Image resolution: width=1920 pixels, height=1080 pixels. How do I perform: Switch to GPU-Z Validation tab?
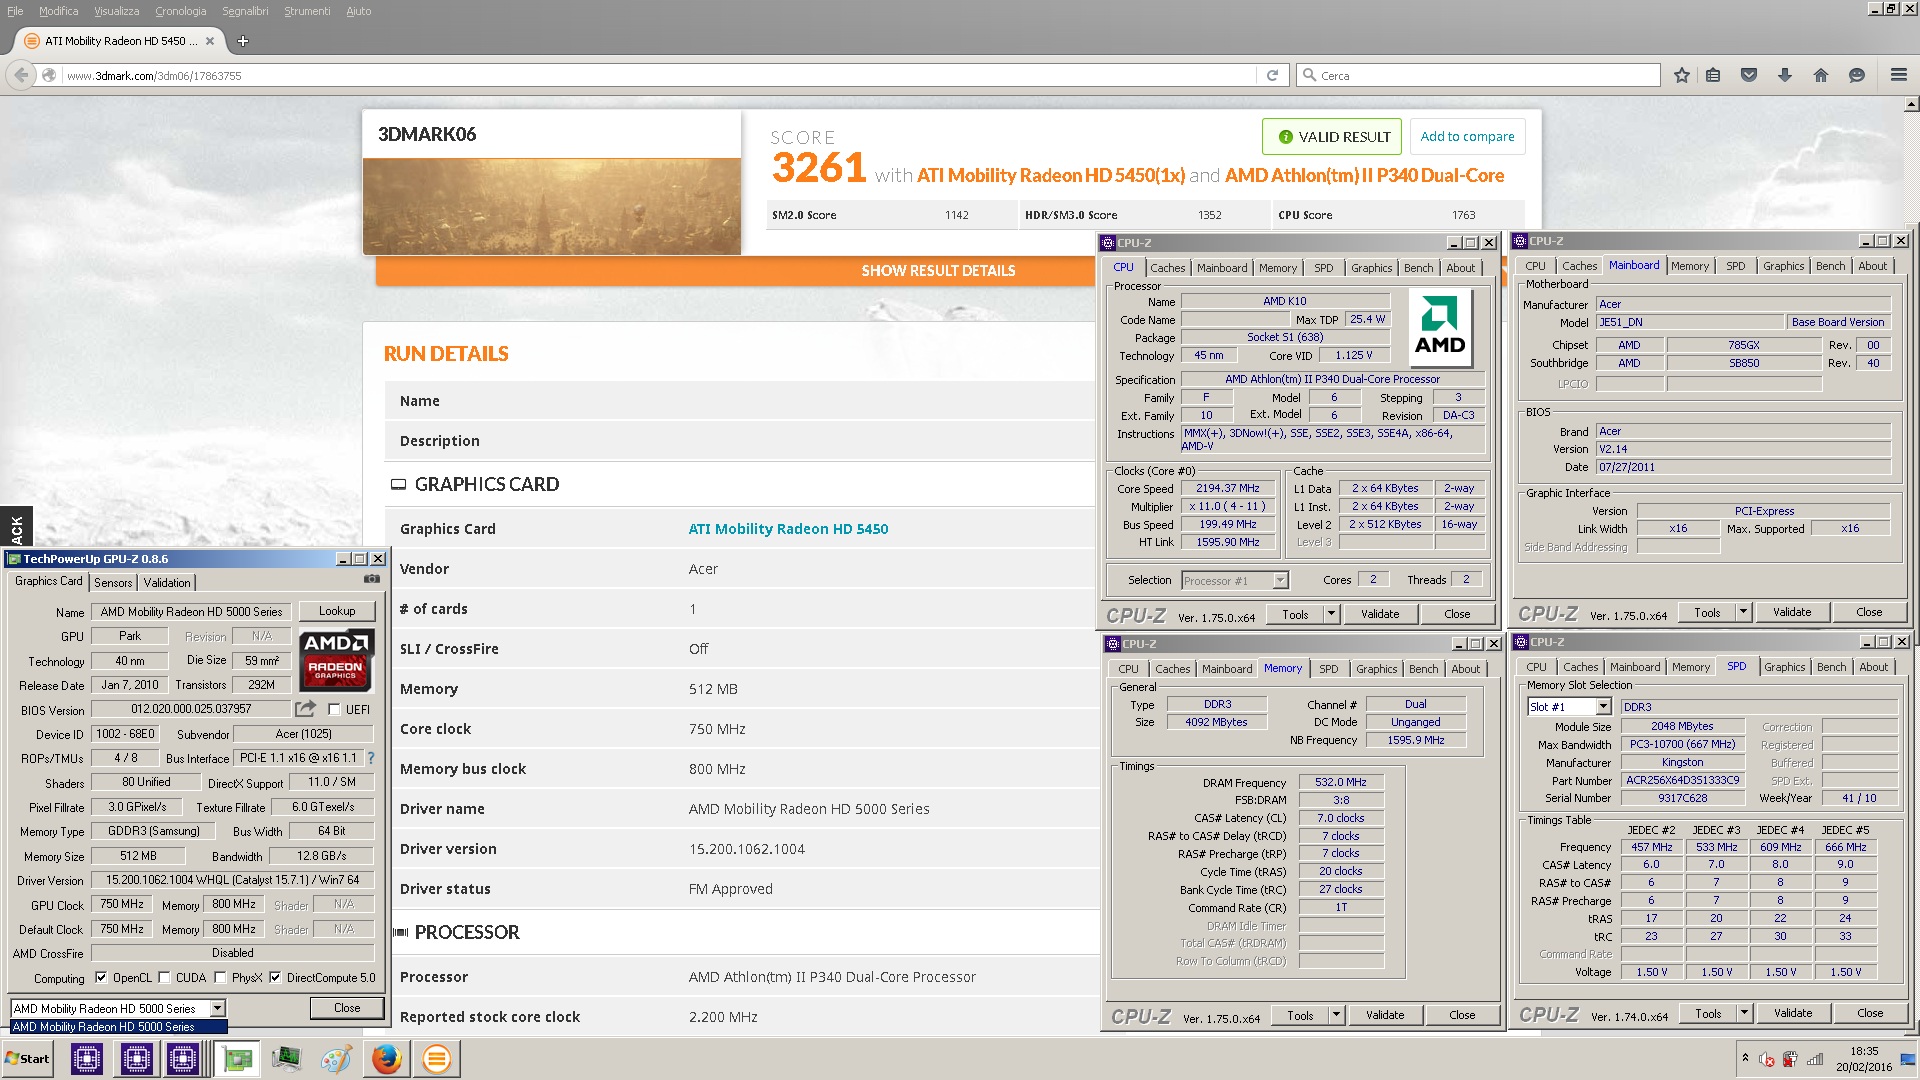[x=167, y=583]
